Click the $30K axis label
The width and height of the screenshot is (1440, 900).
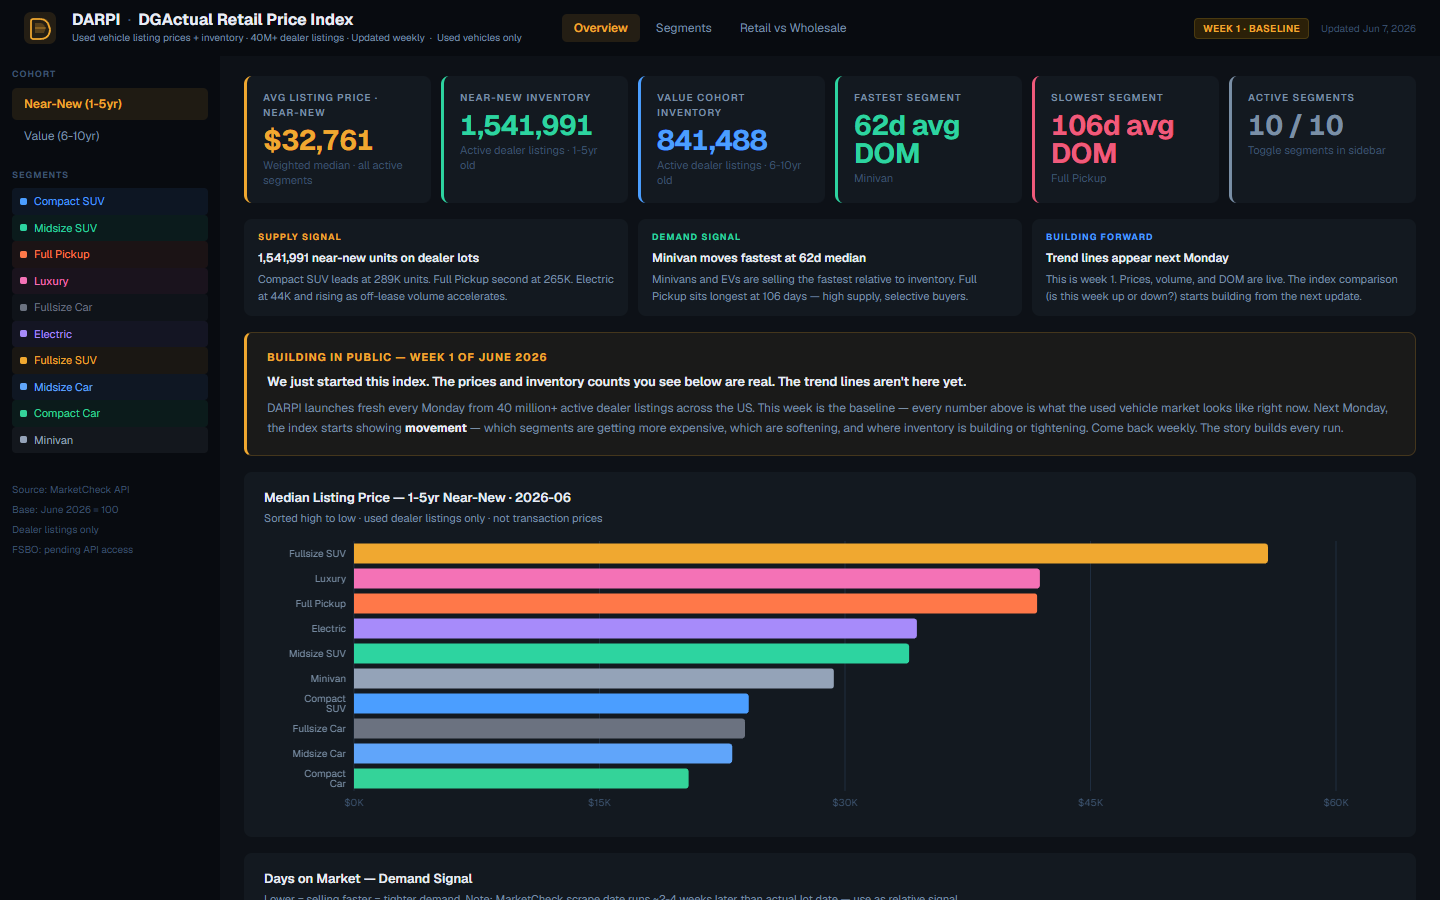[845, 803]
